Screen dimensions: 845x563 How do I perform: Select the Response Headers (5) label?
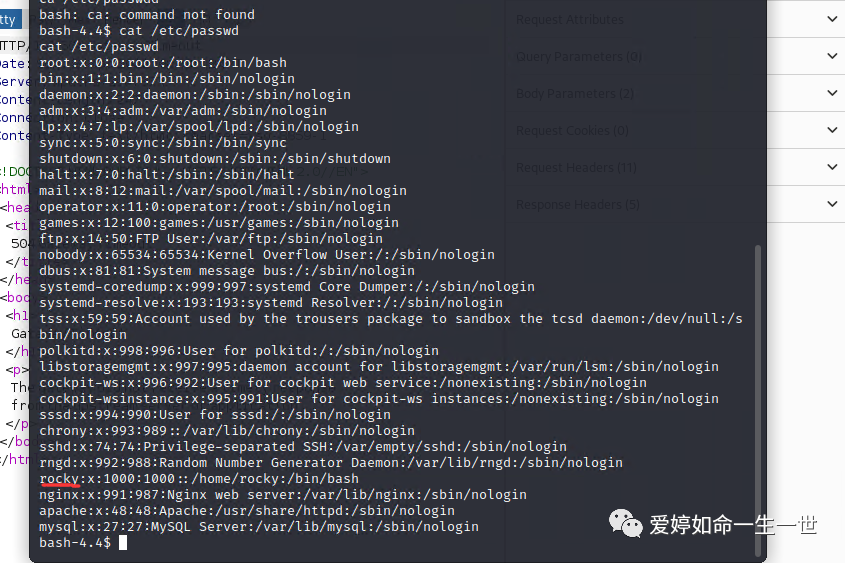(578, 205)
